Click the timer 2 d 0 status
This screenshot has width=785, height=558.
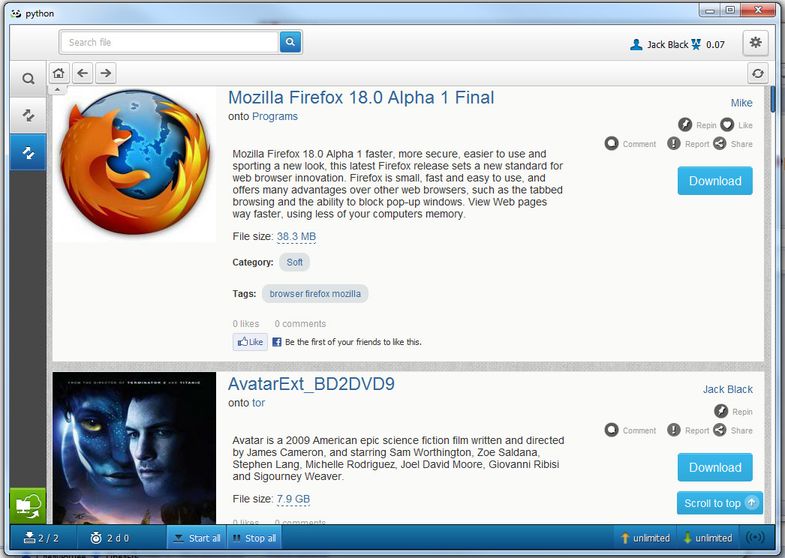pyautogui.click(x=110, y=538)
